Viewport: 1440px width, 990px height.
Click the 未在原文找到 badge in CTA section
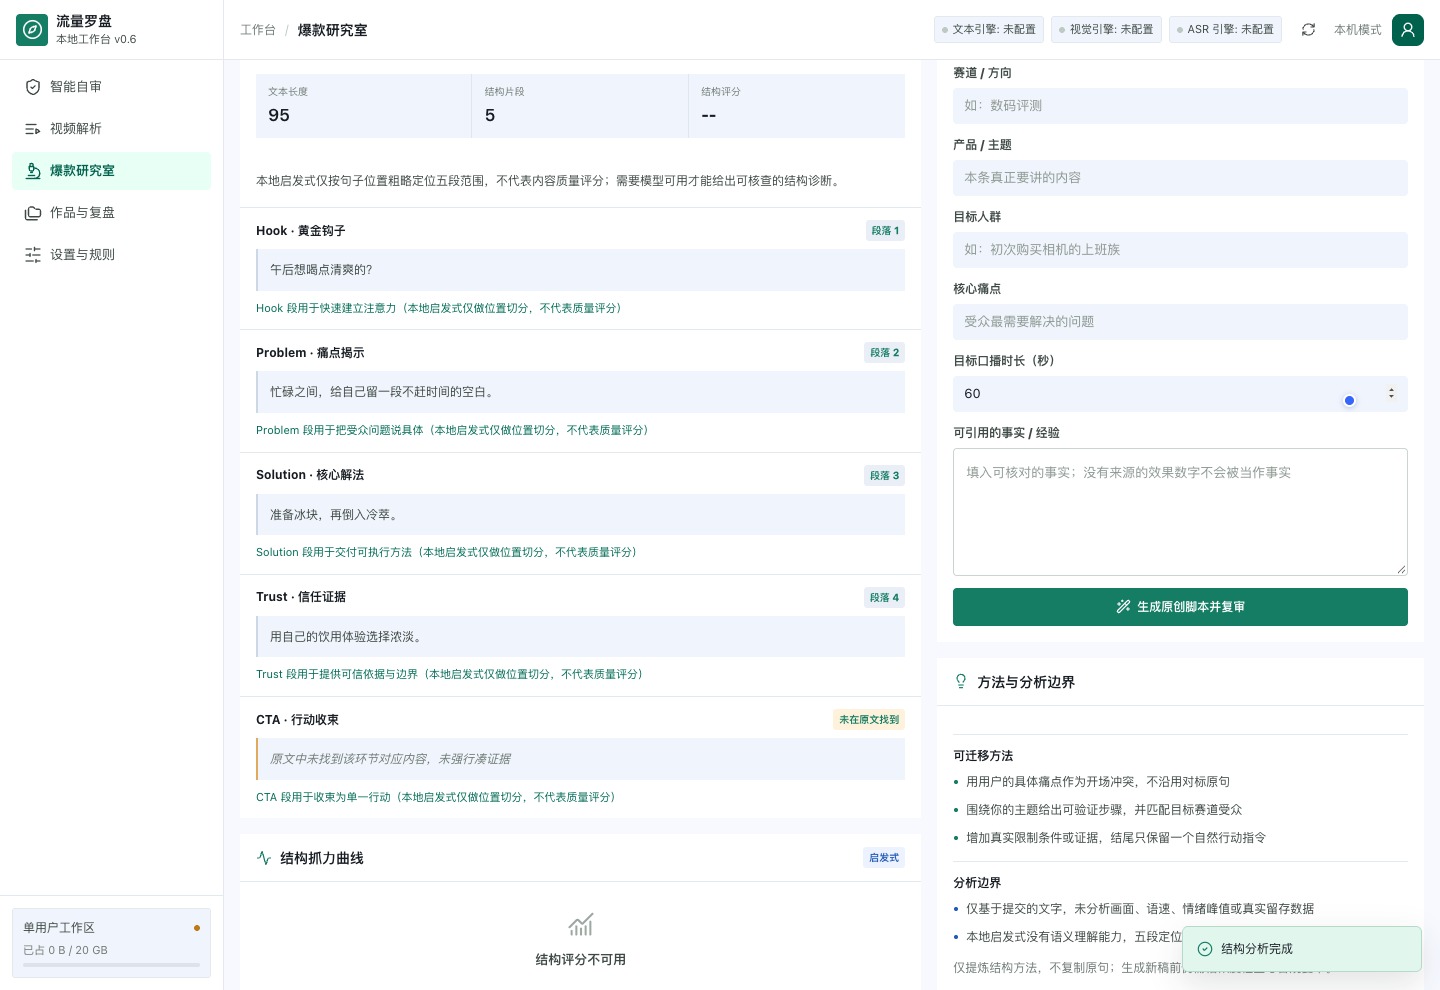coord(869,720)
